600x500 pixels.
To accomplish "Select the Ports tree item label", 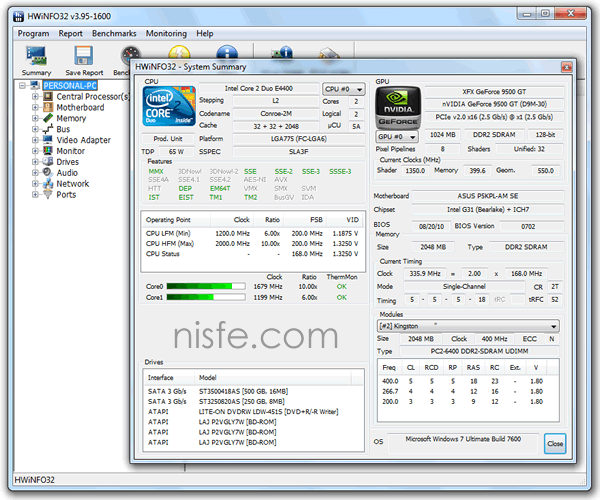I will 66,195.
